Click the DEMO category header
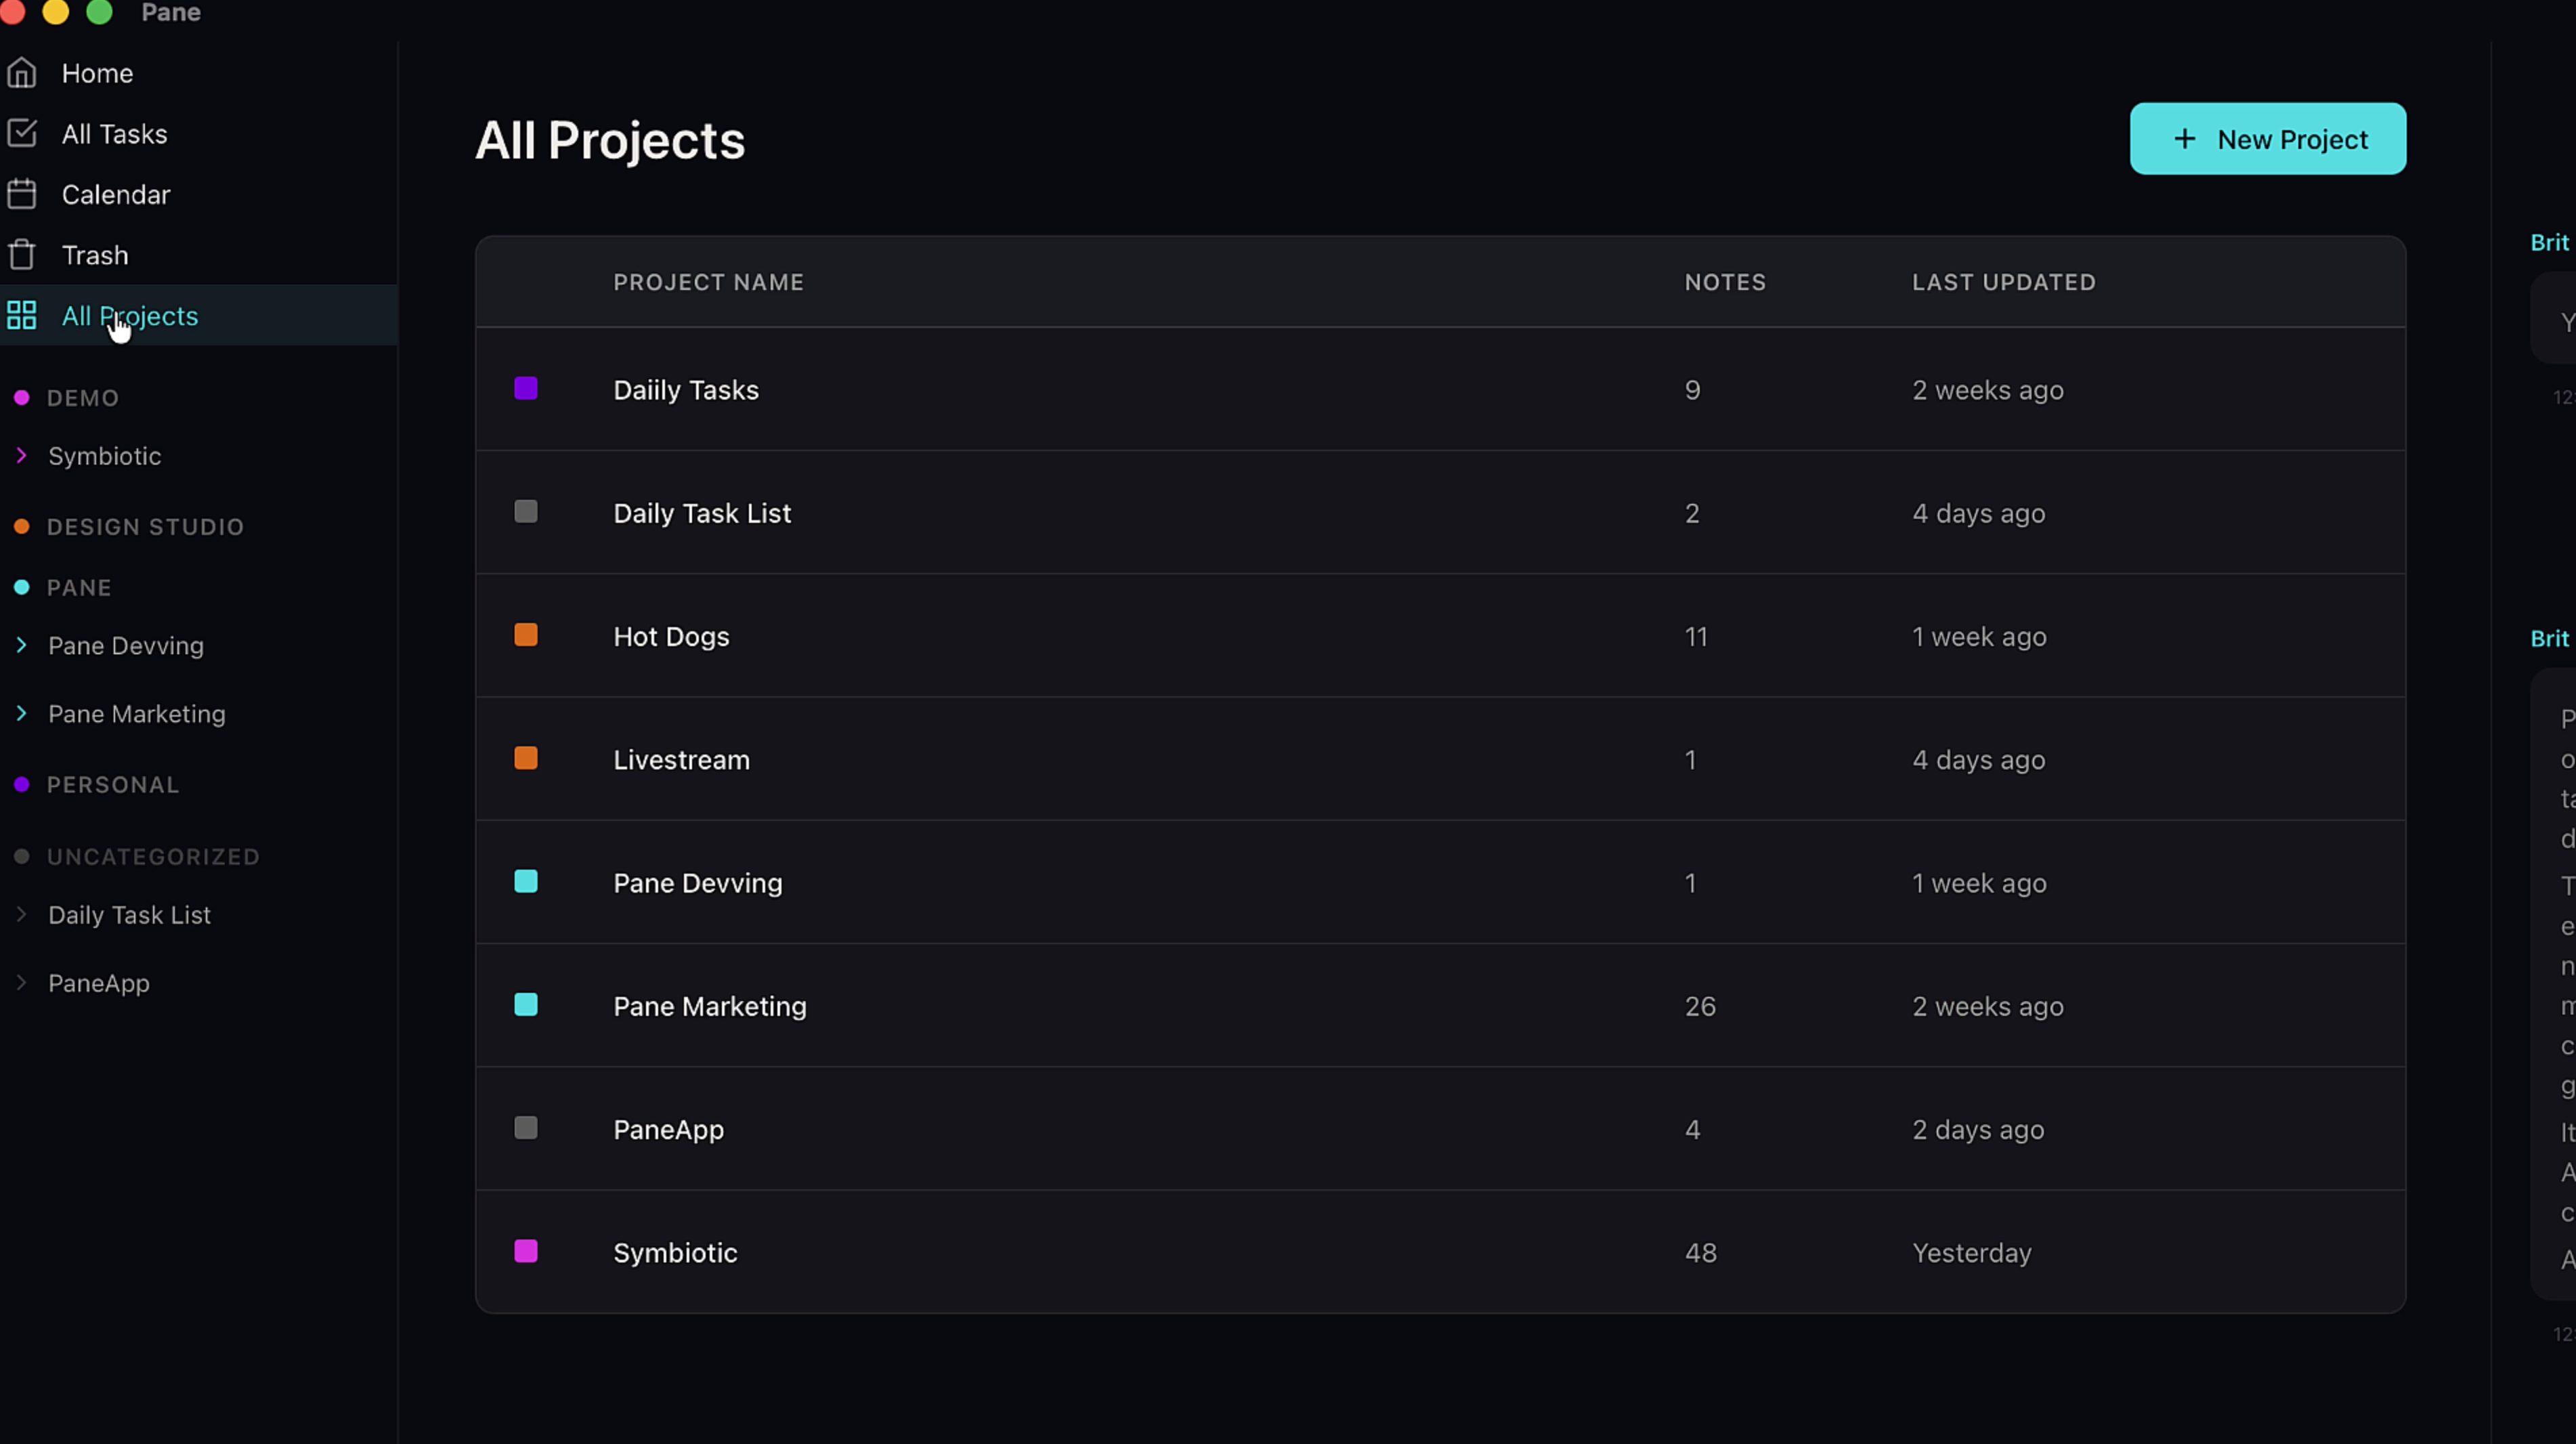 point(83,398)
